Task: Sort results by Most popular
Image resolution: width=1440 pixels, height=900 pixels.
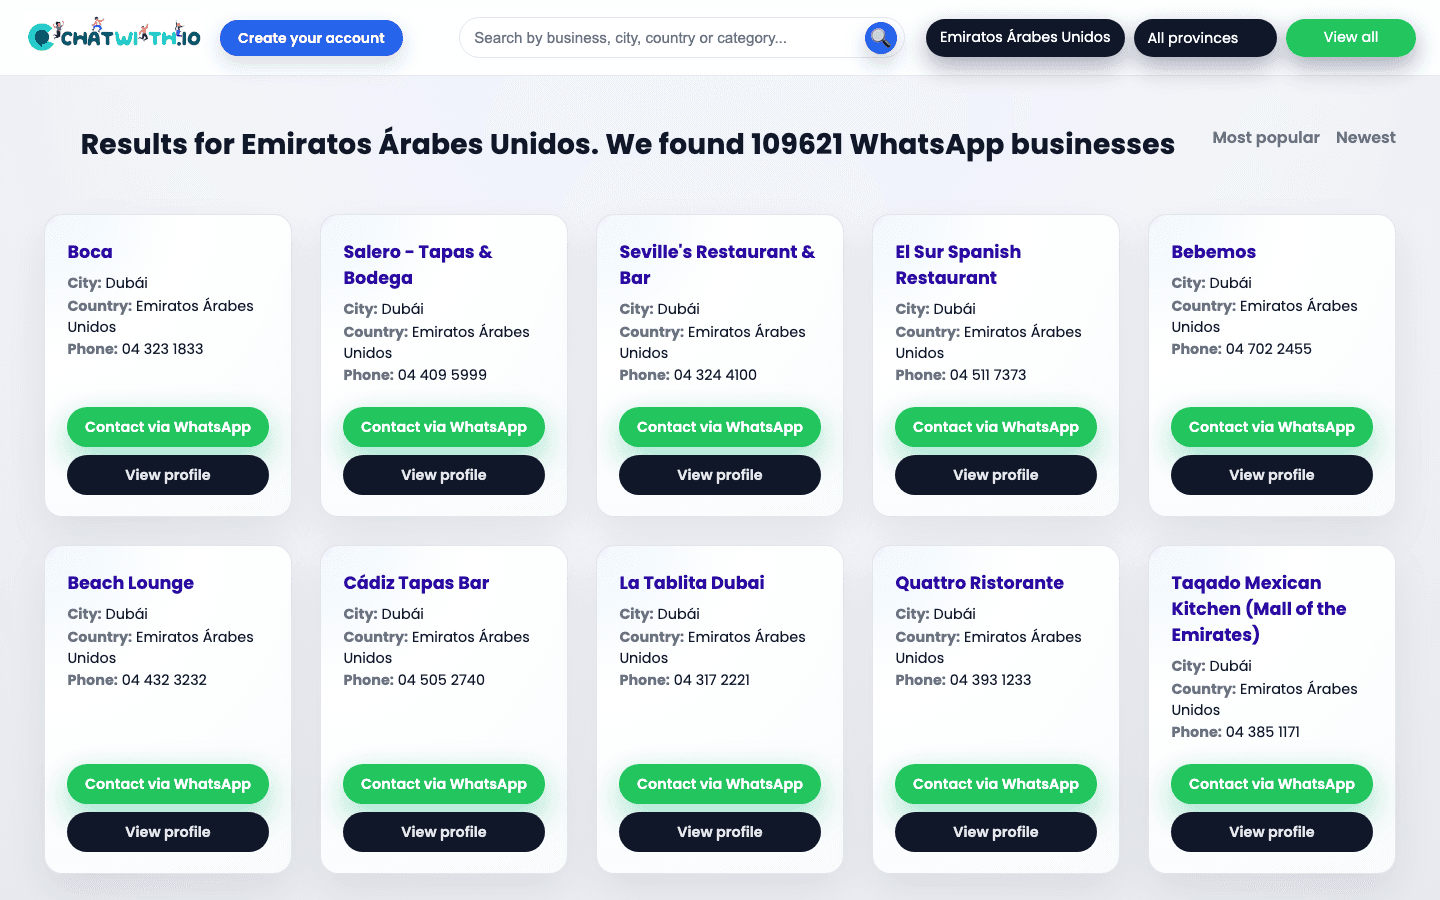Action: (x=1265, y=138)
